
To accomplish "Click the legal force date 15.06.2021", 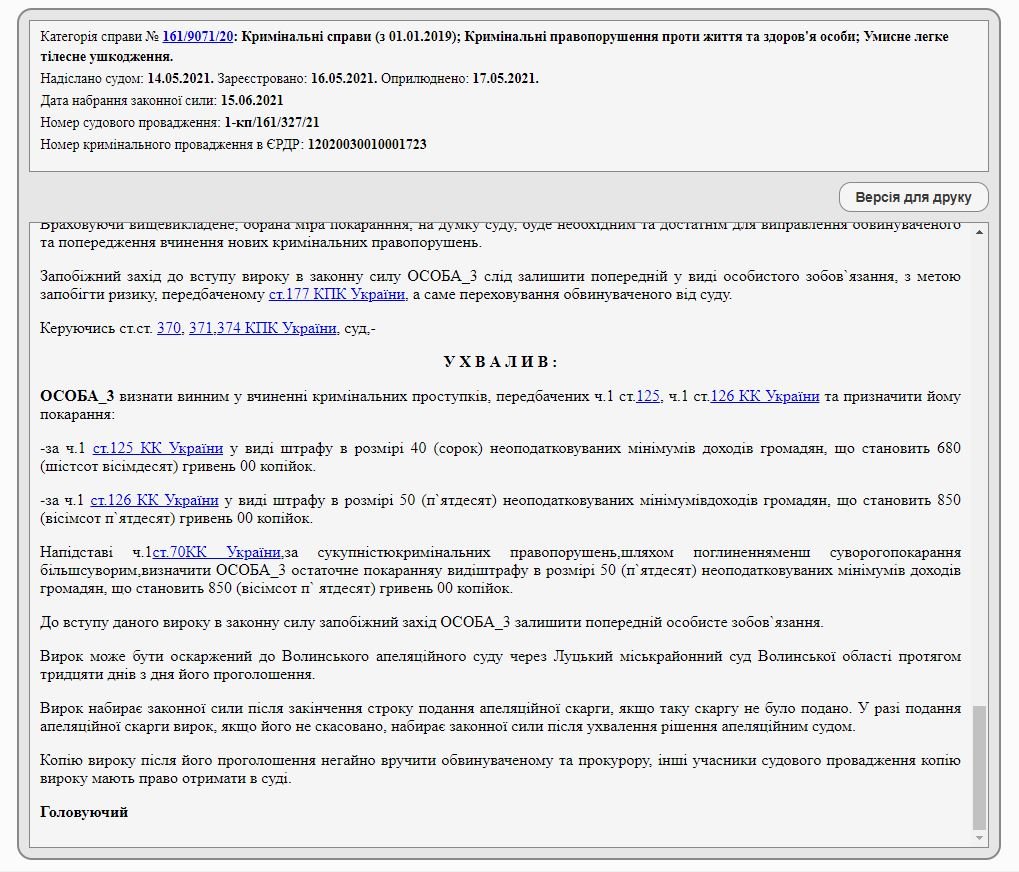I will 252,100.
